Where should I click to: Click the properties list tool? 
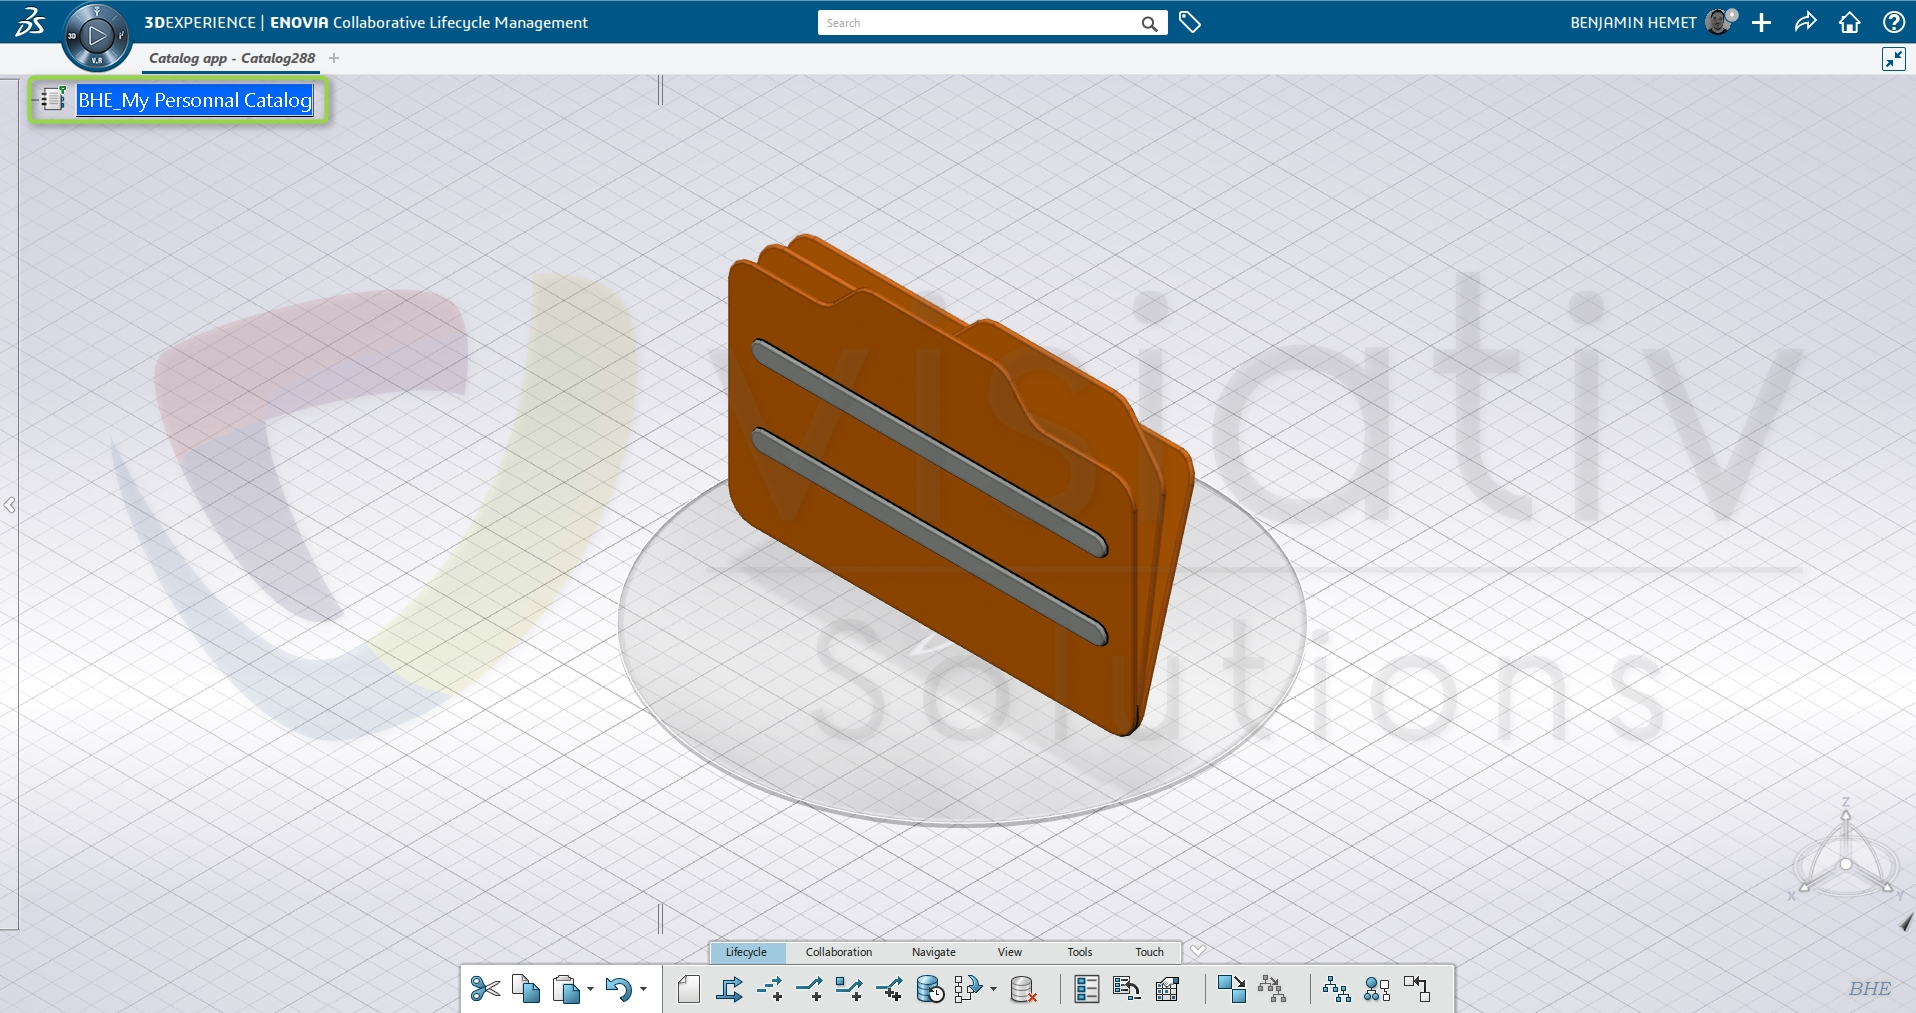(1086, 989)
